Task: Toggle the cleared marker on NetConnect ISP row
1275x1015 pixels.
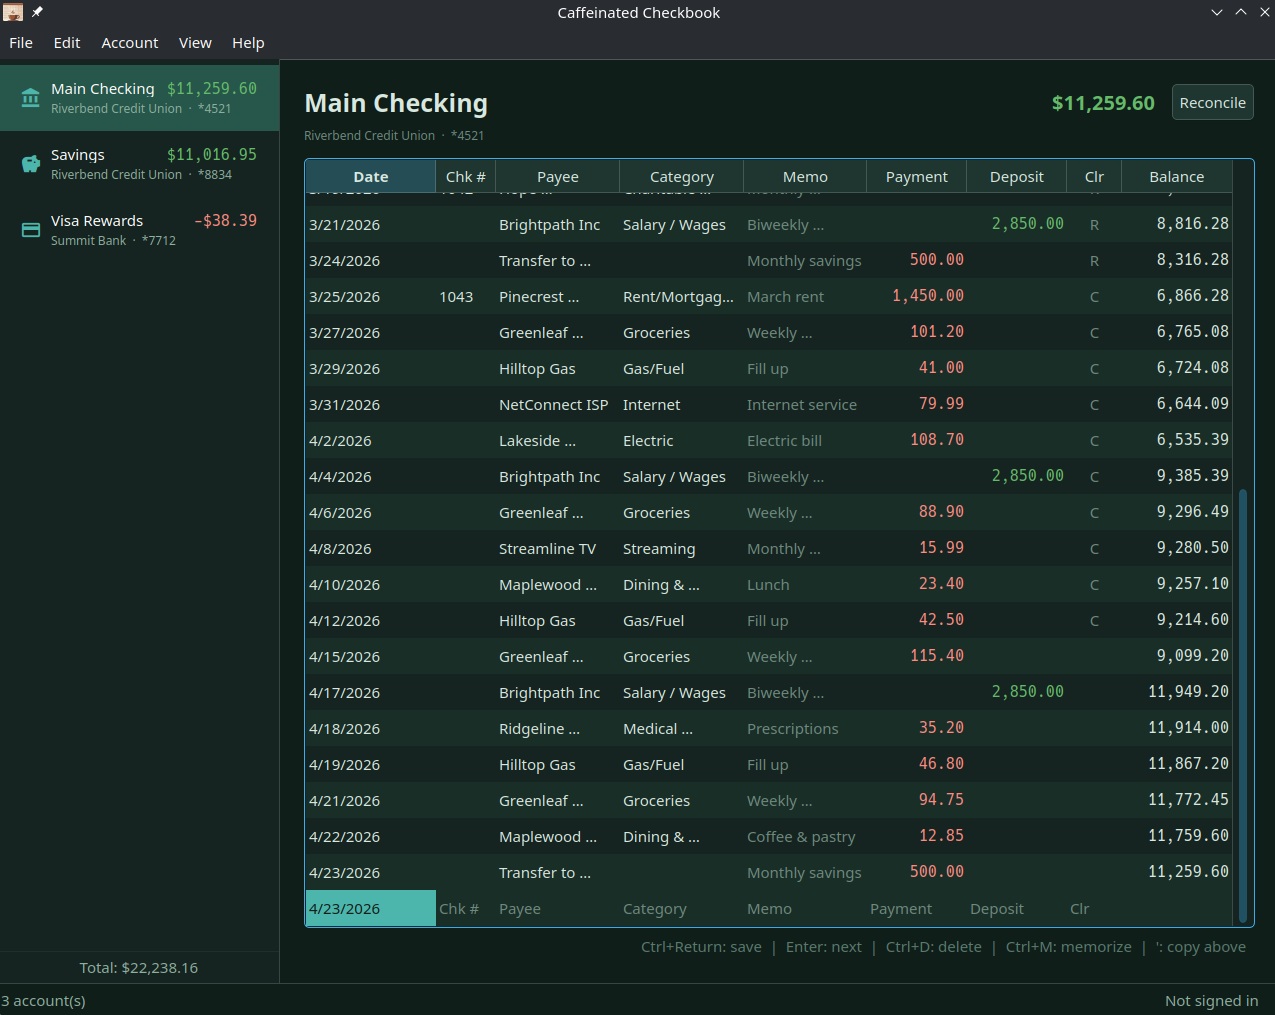Action: 1094,404
